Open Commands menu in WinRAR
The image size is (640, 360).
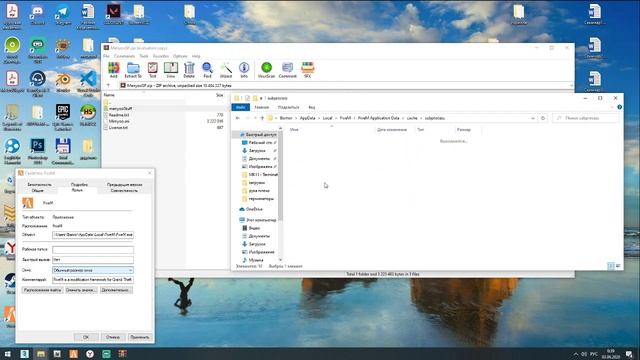pos(124,56)
